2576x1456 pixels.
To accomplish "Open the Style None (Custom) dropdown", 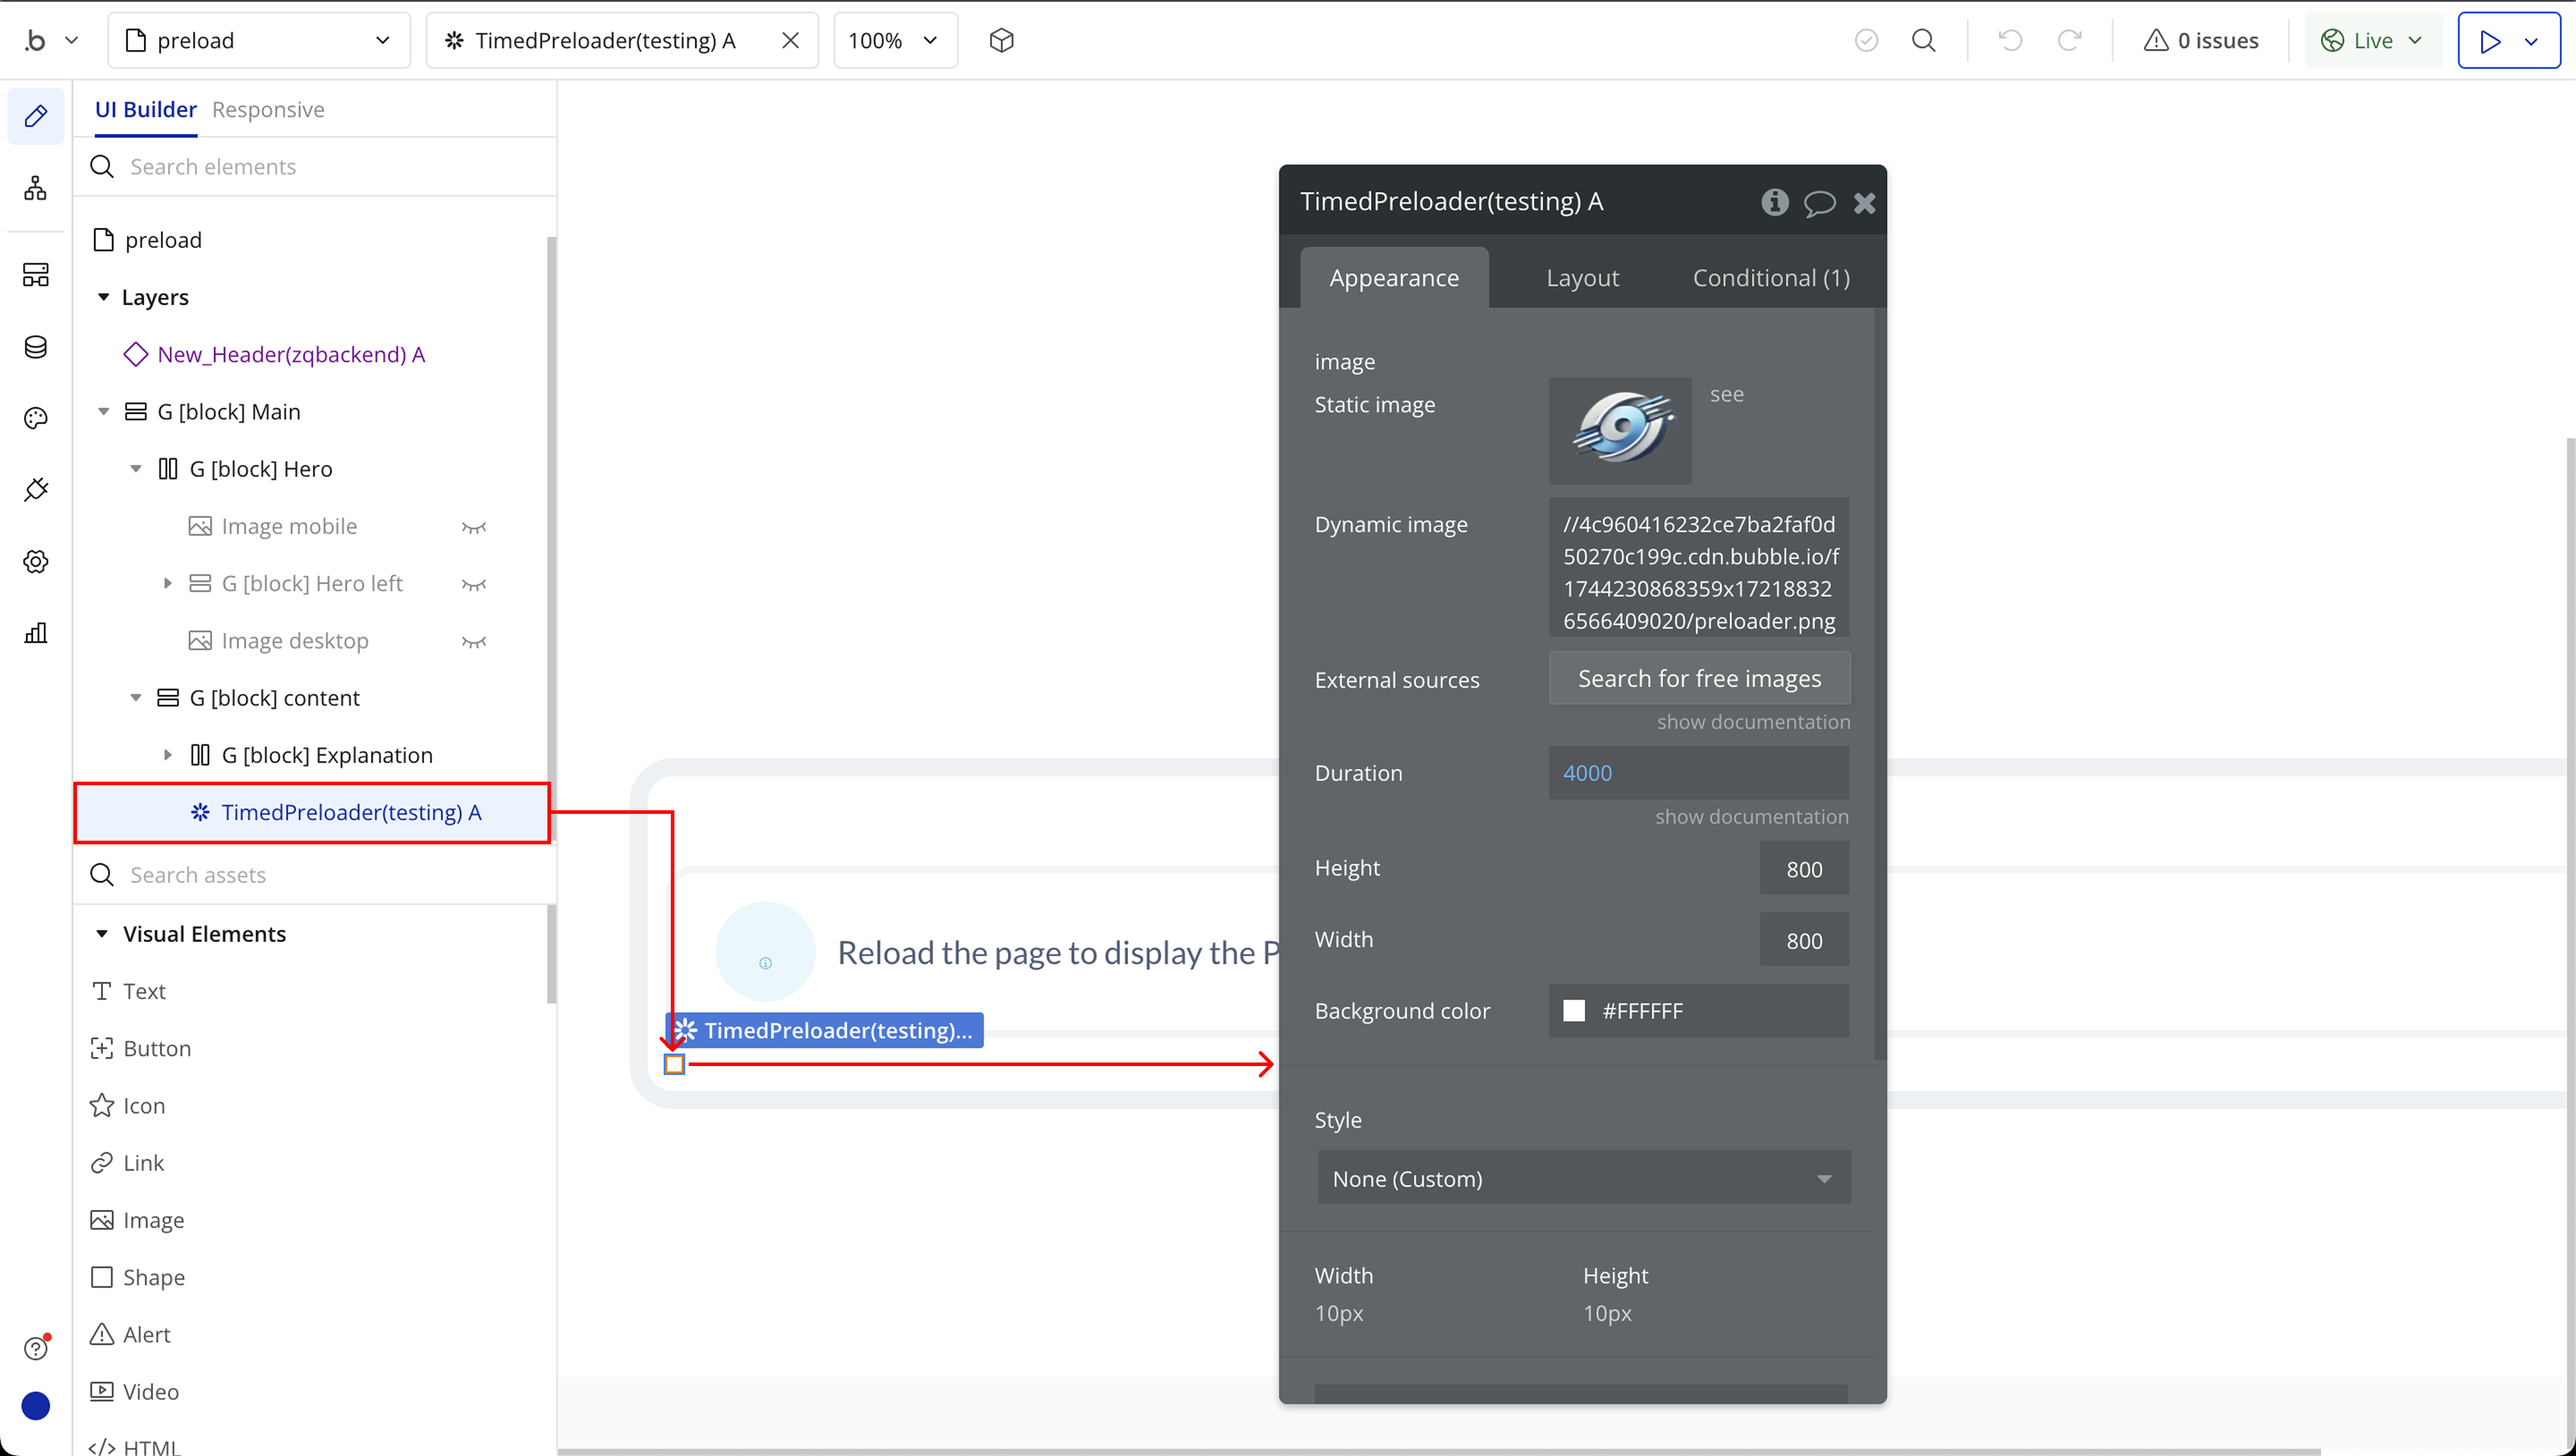I will [x=1583, y=1178].
